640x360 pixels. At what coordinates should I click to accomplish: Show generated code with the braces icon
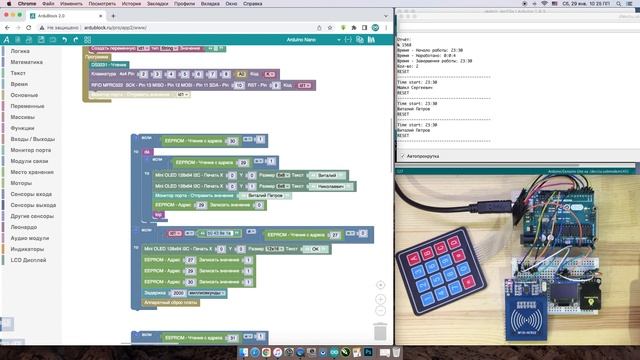348,40
